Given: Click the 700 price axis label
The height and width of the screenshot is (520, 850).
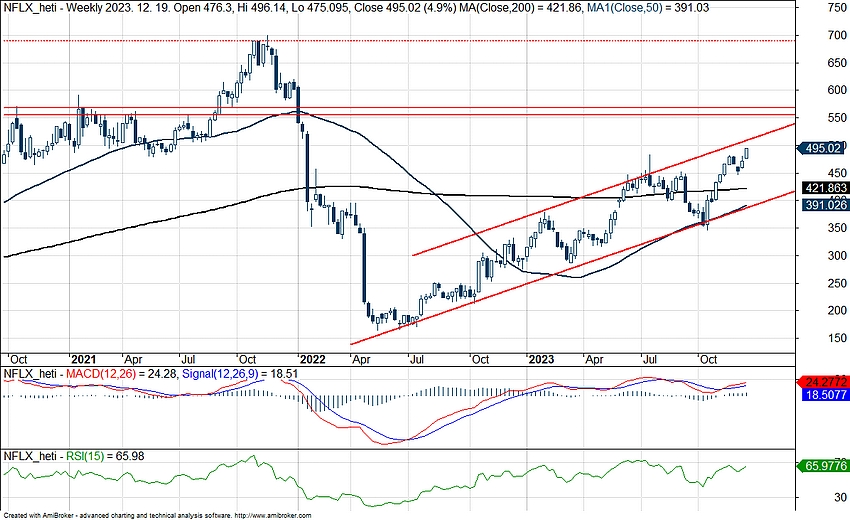Looking at the screenshot, I should point(837,35).
